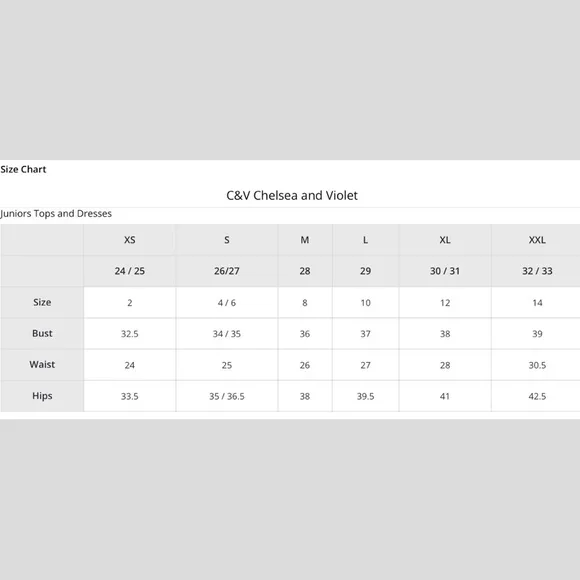Select the C&V Chelsea and Violet title
Image resolution: width=580 pixels, height=580 pixels.
point(292,195)
